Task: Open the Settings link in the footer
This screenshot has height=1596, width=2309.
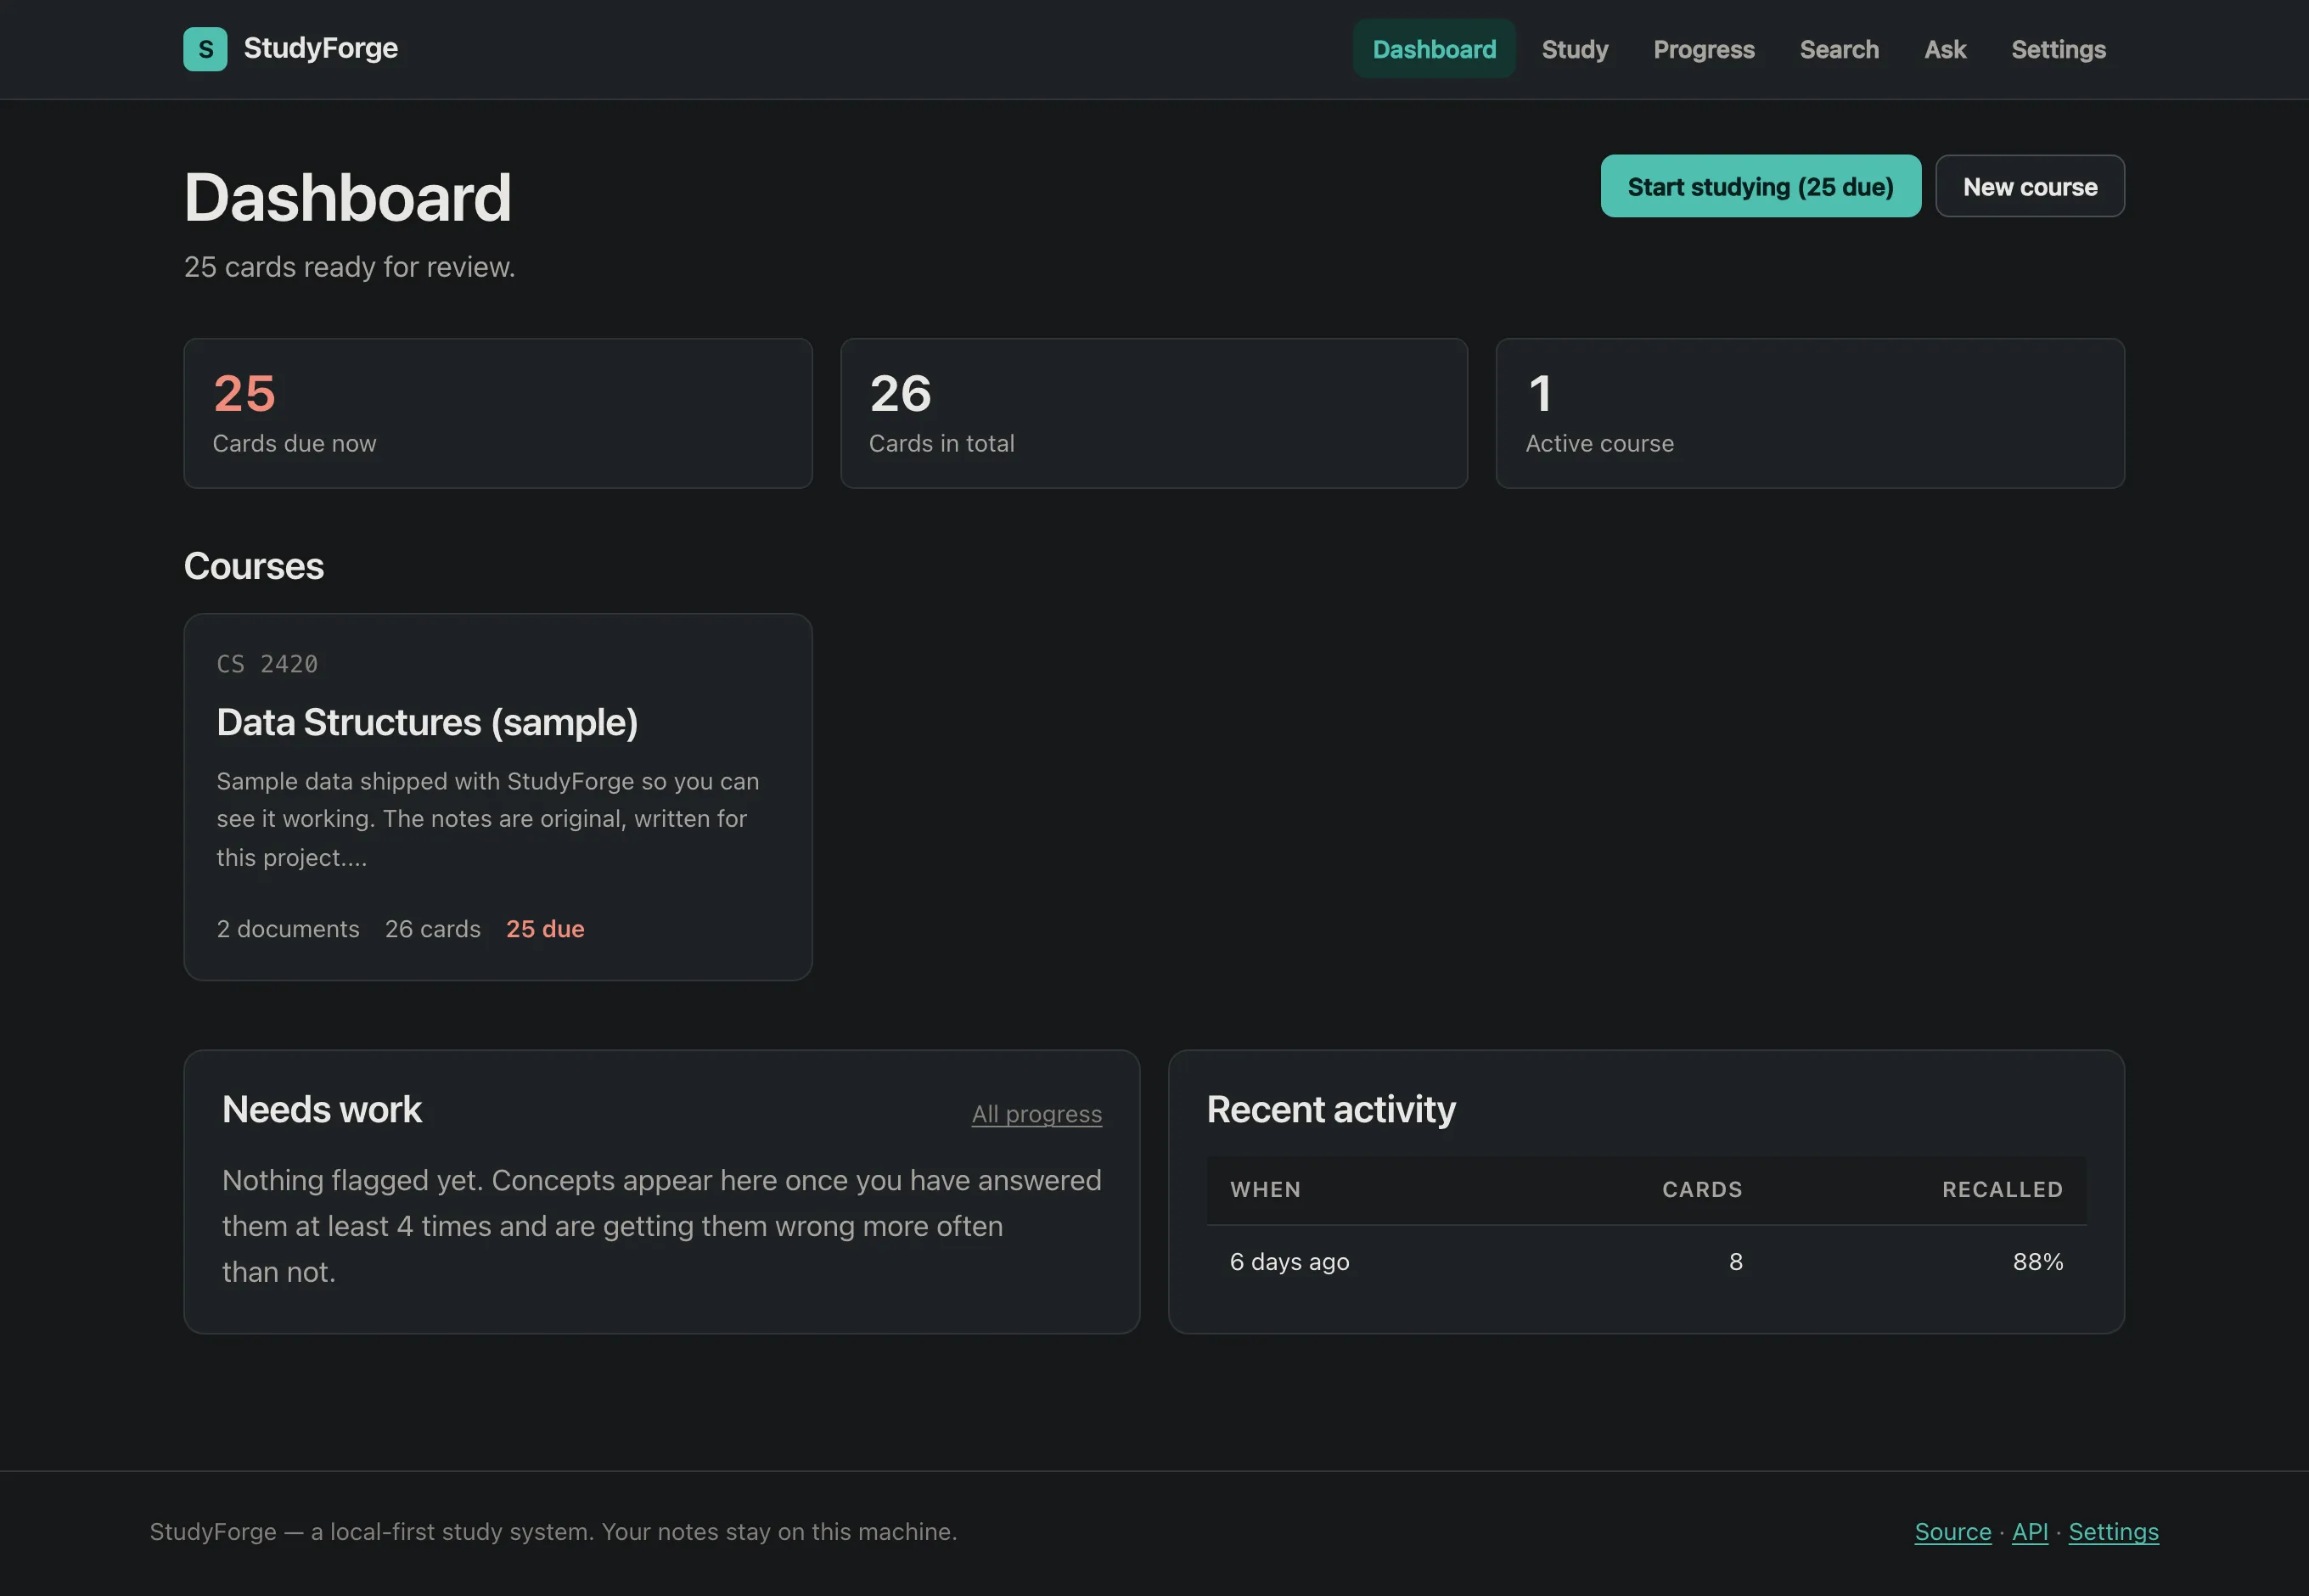Action: [2113, 1532]
